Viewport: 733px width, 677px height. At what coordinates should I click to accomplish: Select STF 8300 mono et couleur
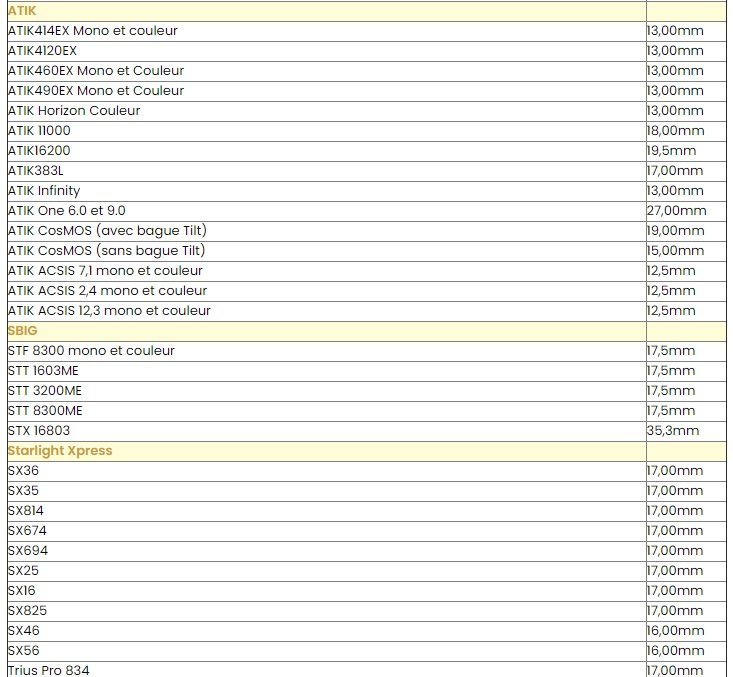[x=91, y=351]
